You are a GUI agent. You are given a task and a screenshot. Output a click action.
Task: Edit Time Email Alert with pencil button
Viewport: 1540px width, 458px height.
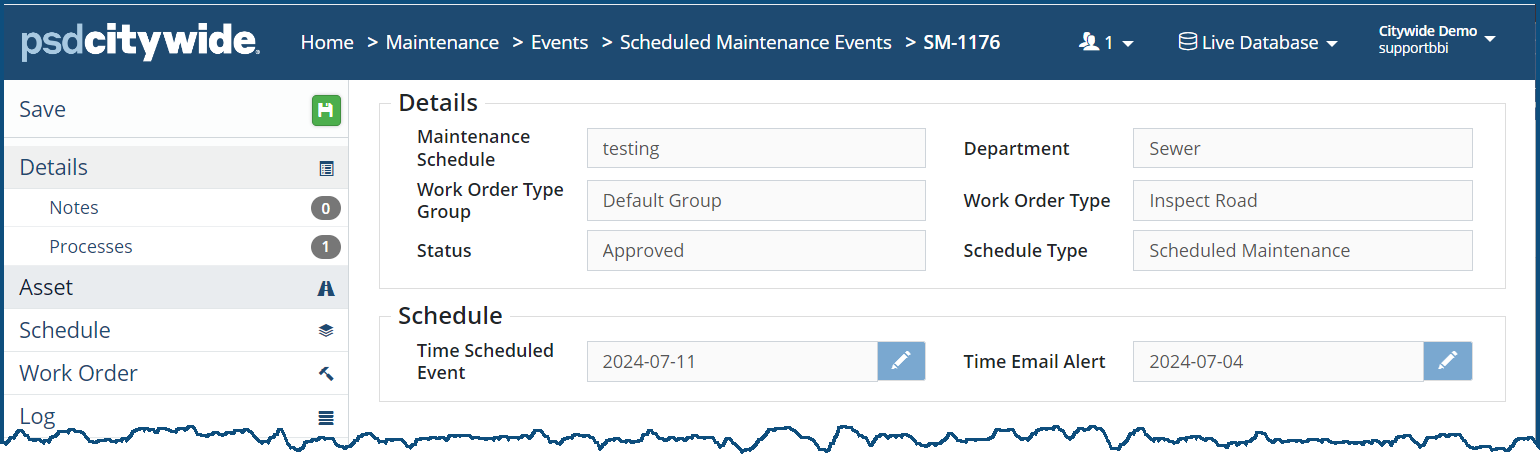(x=1447, y=361)
